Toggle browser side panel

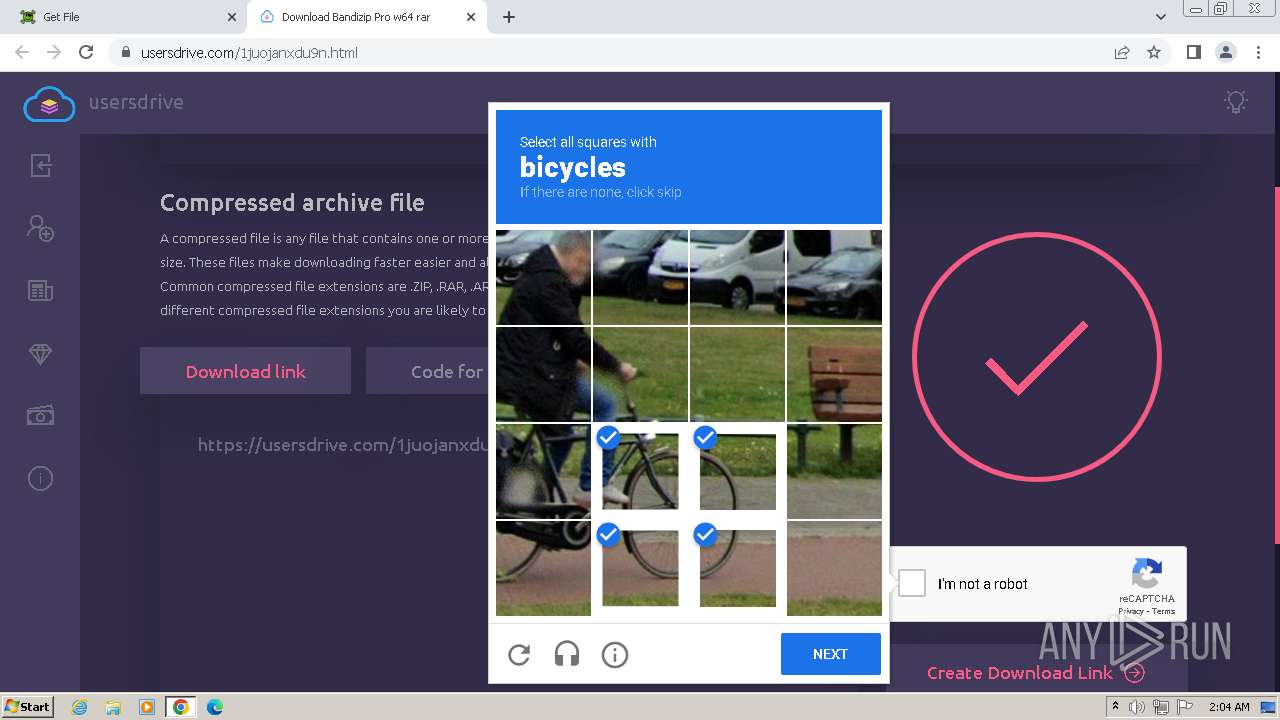click(x=1193, y=52)
